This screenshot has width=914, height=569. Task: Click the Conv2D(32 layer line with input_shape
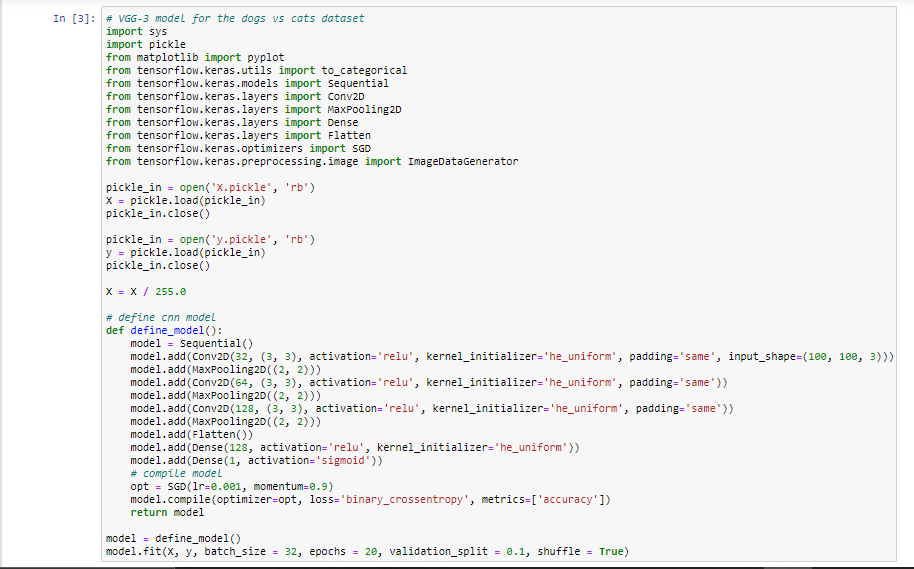(512, 356)
